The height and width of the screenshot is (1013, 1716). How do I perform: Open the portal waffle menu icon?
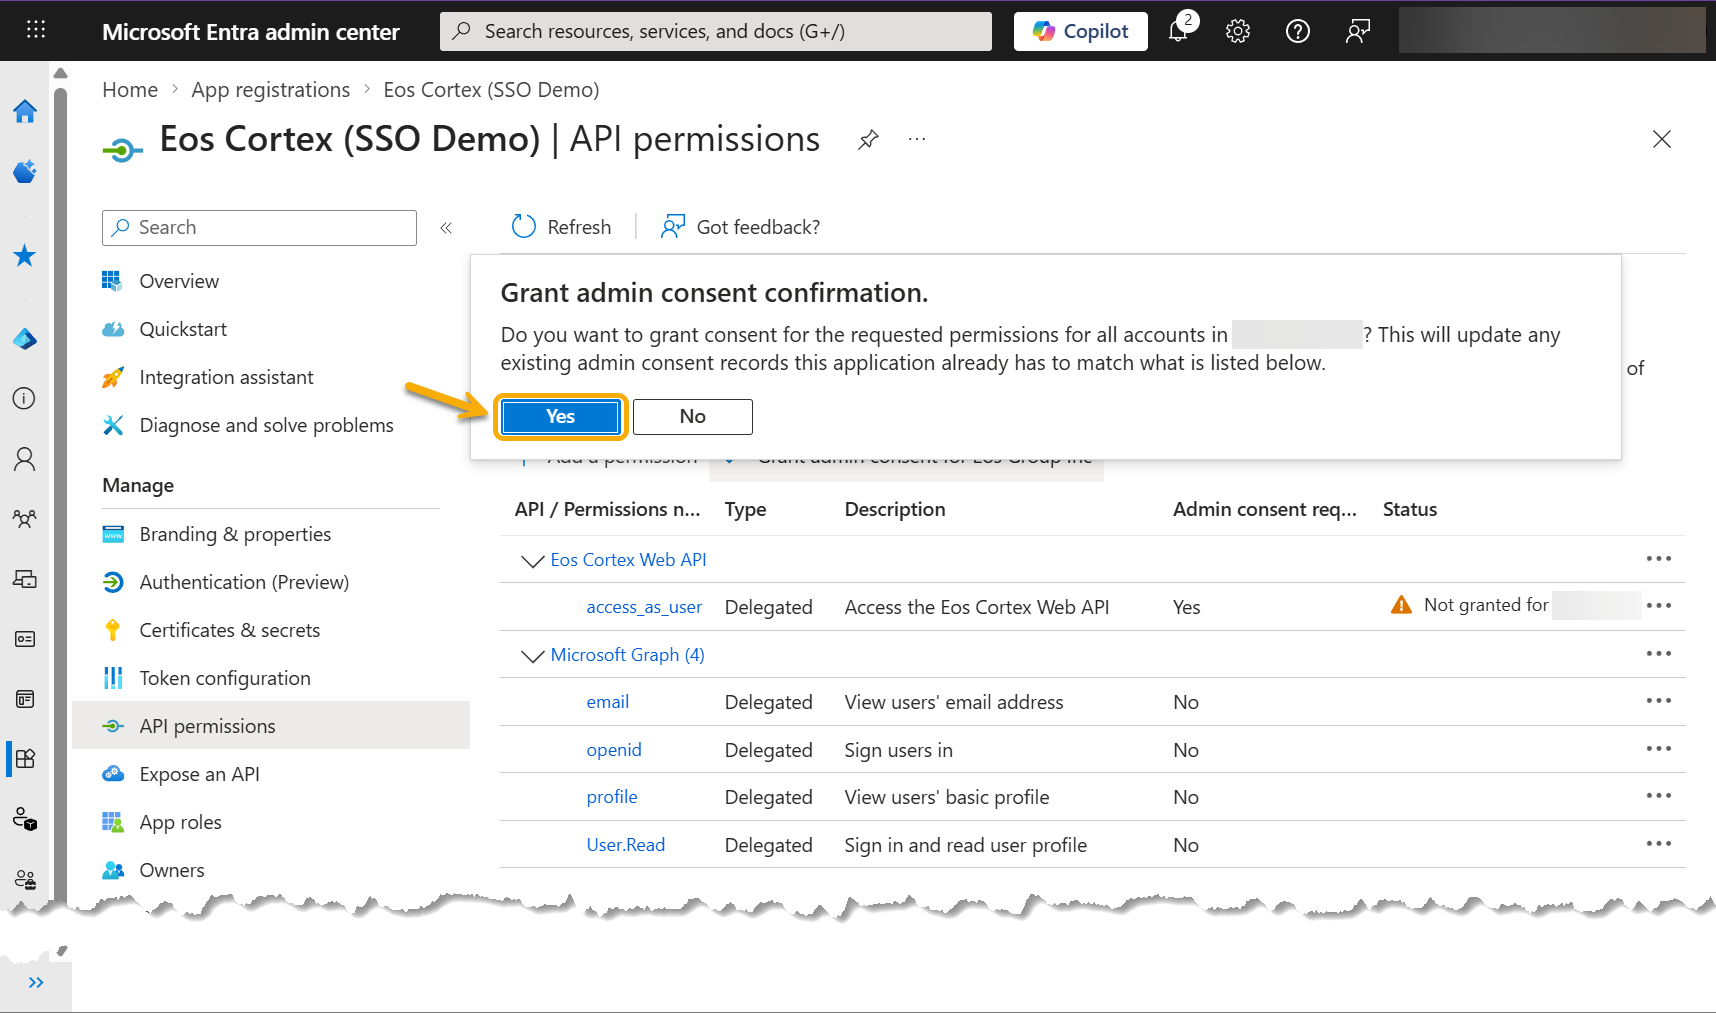tap(36, 30)
